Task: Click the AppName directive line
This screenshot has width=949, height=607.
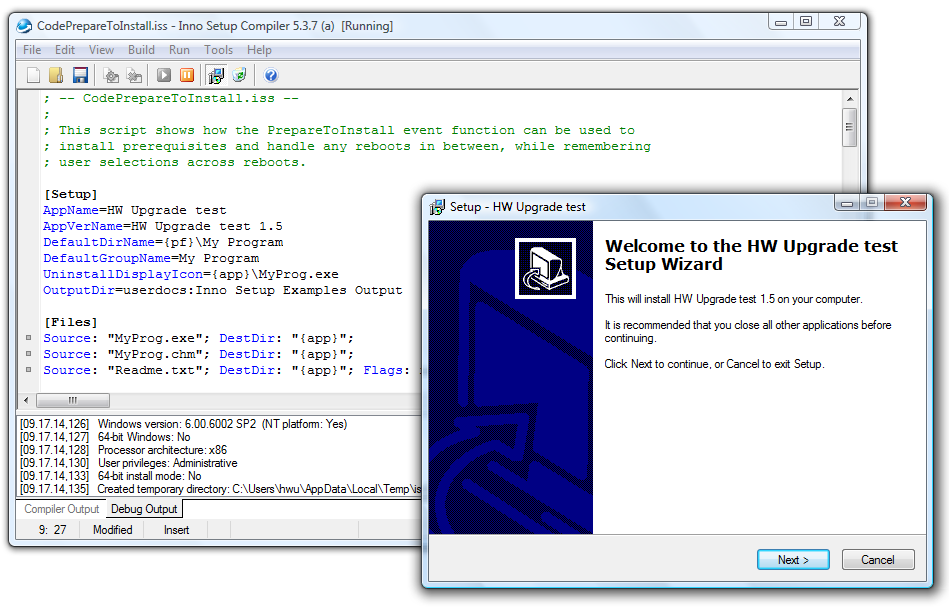Action: pyautogui.click(x=134, y=210)
